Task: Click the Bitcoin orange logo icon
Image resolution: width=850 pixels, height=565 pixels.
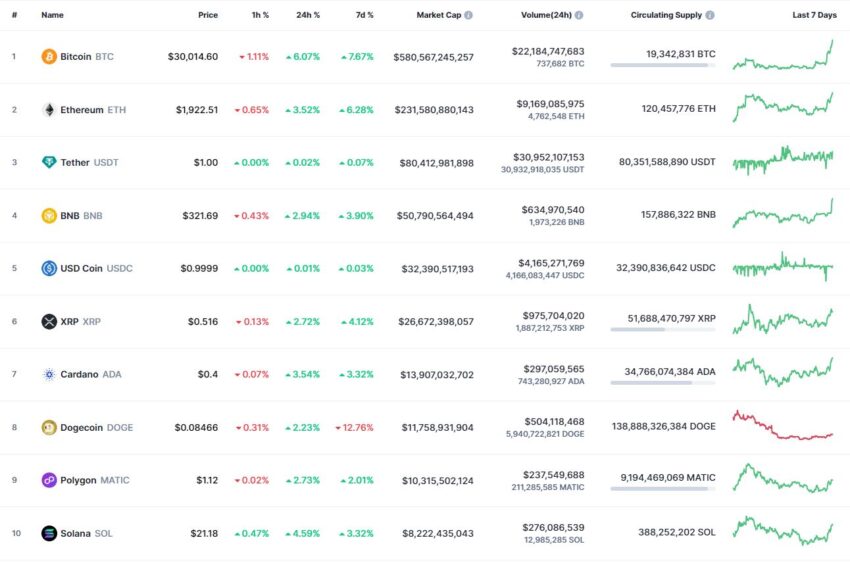Action: [49, 56]
